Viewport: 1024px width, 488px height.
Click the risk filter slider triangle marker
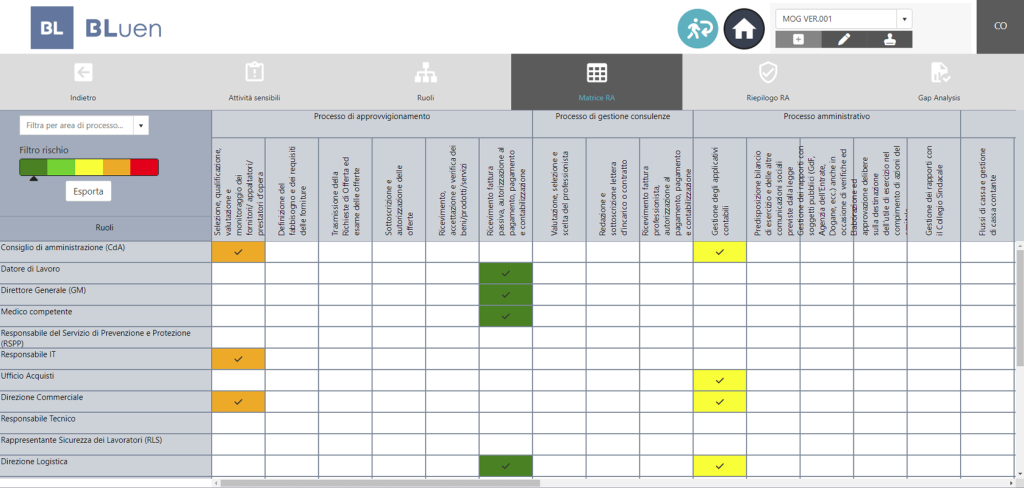(33, 178)
